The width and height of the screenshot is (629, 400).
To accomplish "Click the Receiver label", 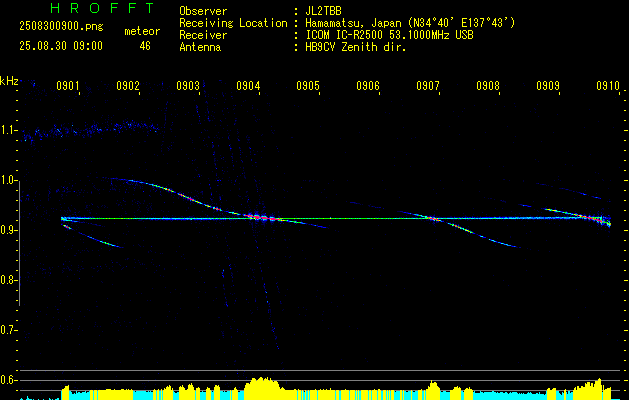I will 203,35.
